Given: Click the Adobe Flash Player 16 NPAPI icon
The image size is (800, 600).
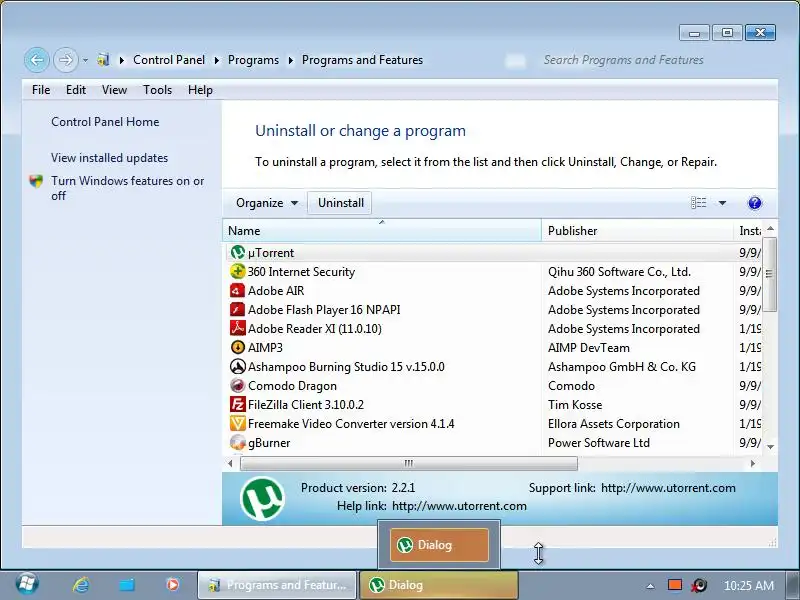Looking at the screenshot, I should click(x=237, y=309).
